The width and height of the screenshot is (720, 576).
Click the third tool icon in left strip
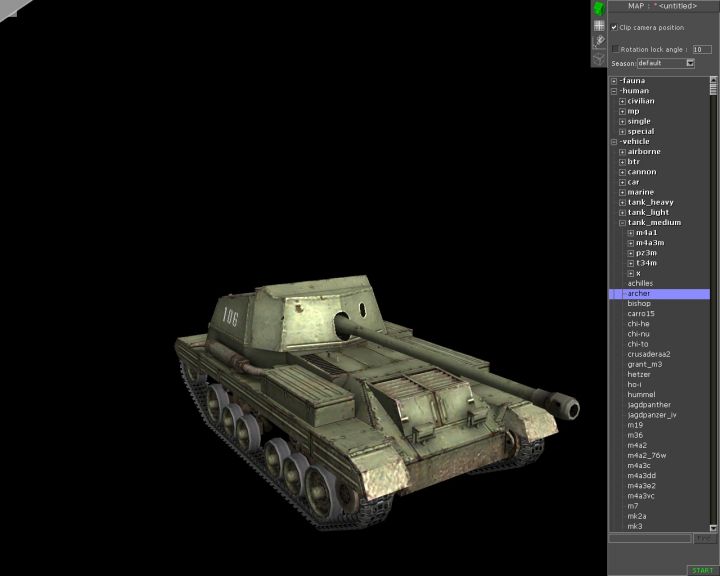point(598,42)
